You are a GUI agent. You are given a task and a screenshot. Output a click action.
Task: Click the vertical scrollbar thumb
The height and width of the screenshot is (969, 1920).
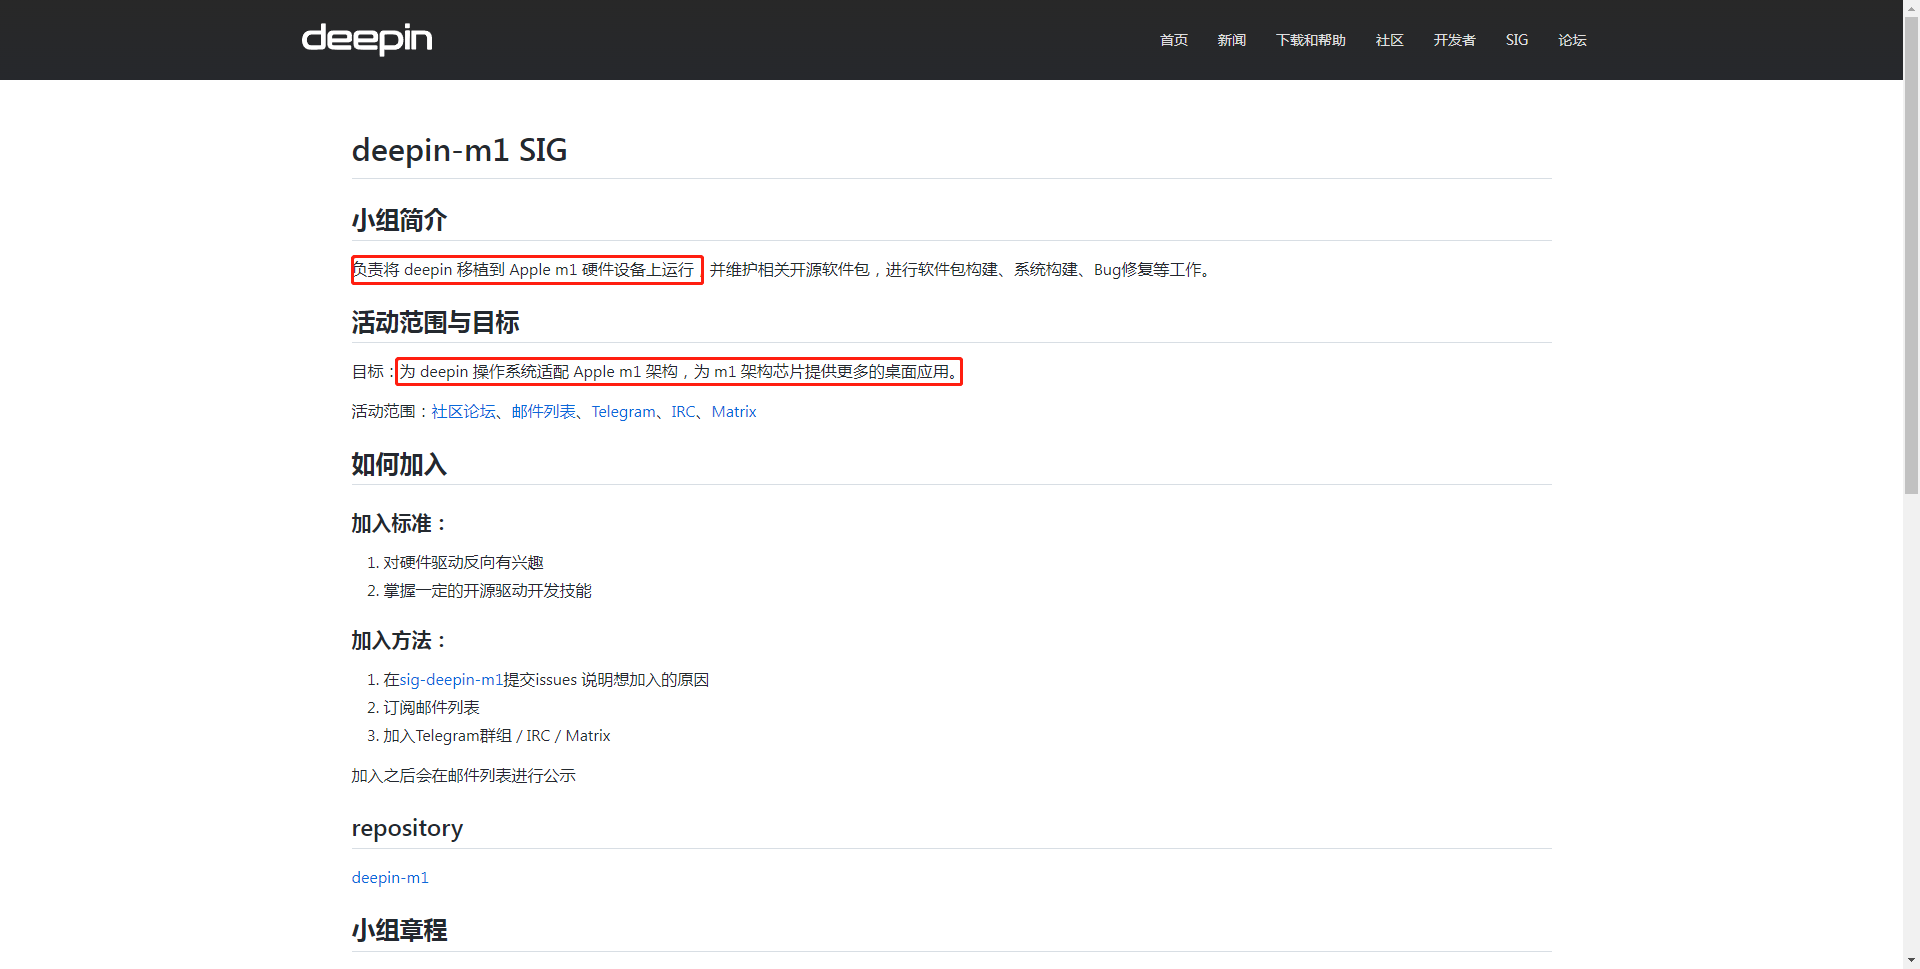[1911, 256]
